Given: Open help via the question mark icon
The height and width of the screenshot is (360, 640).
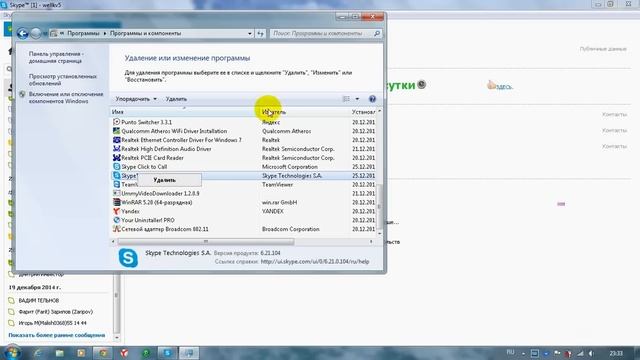Looking at the screenshot, I should [x=372, y=99].
